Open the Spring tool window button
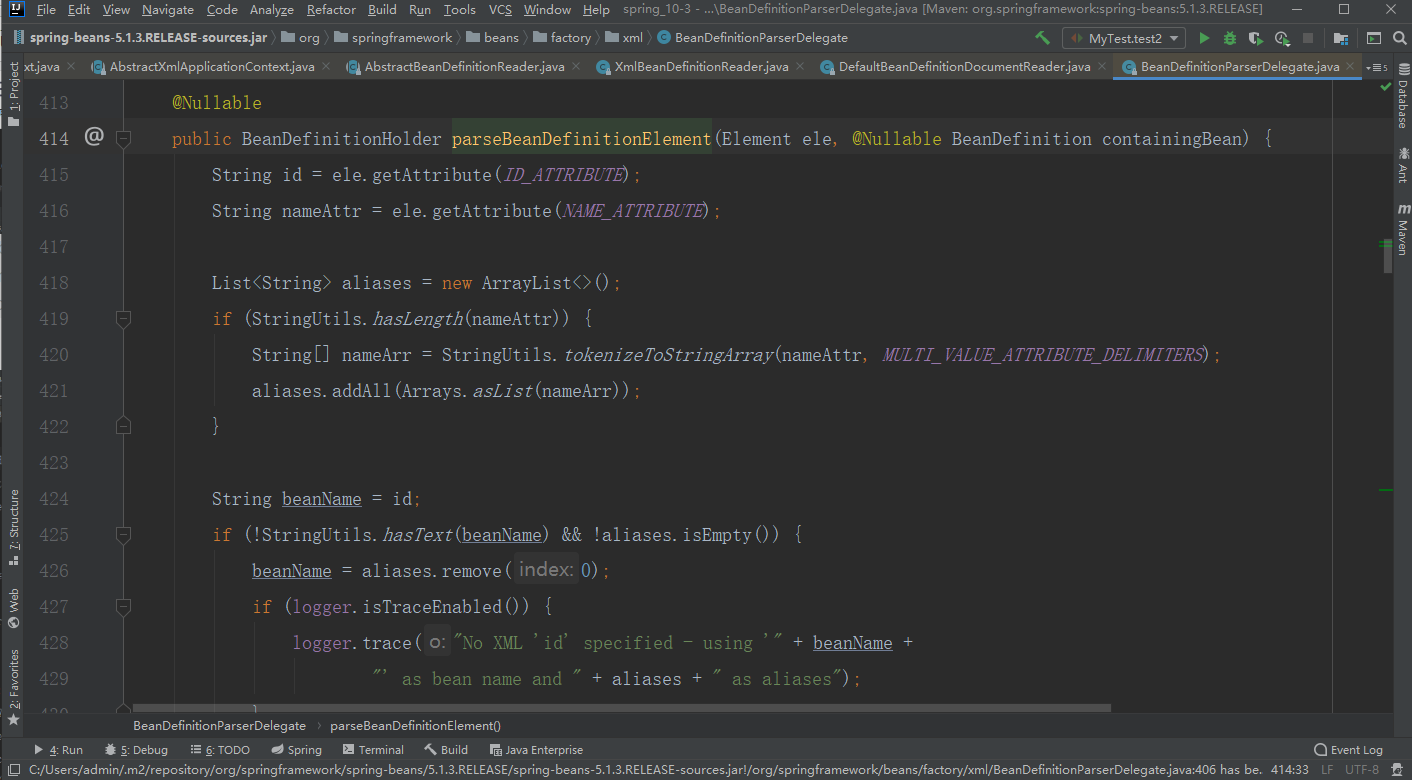This screenshot has height=780, width=1412. (x=296, y=750)
